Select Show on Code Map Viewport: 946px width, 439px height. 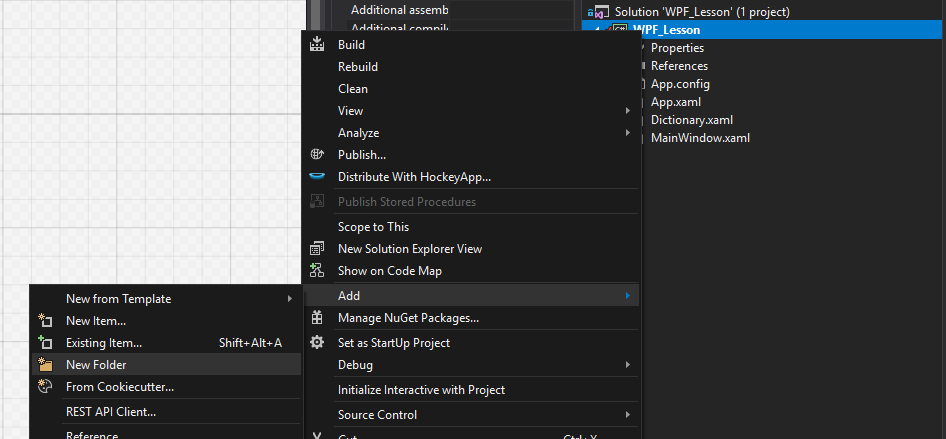[x=471, y=271]
